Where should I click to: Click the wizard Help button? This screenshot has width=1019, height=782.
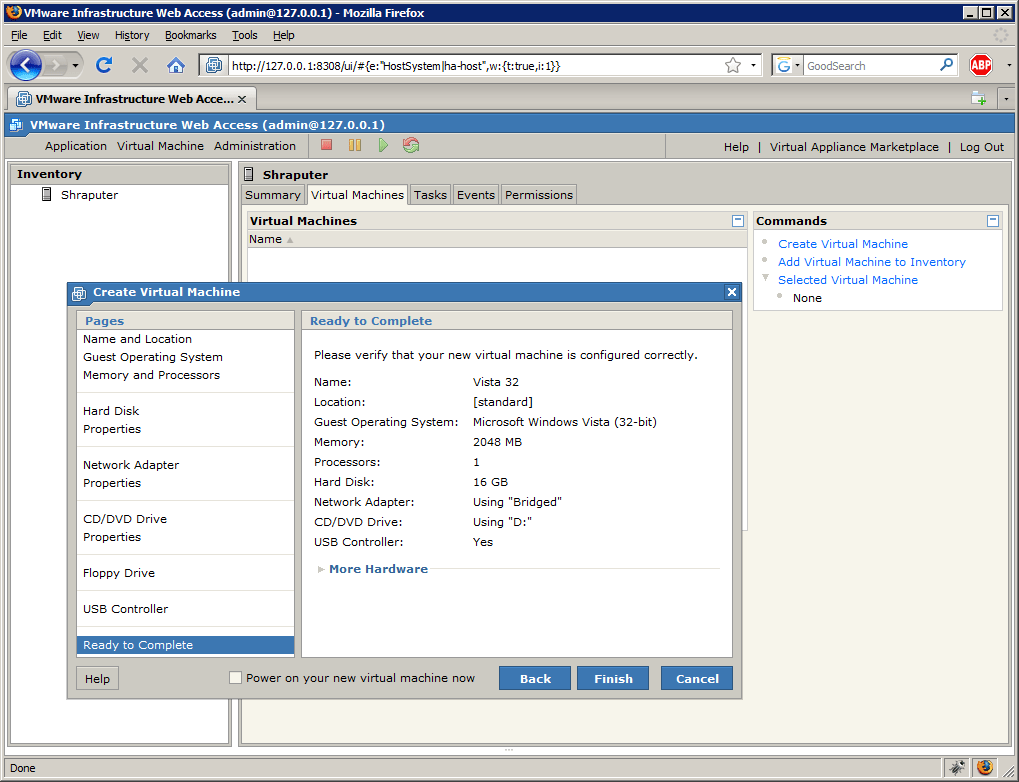97,679
